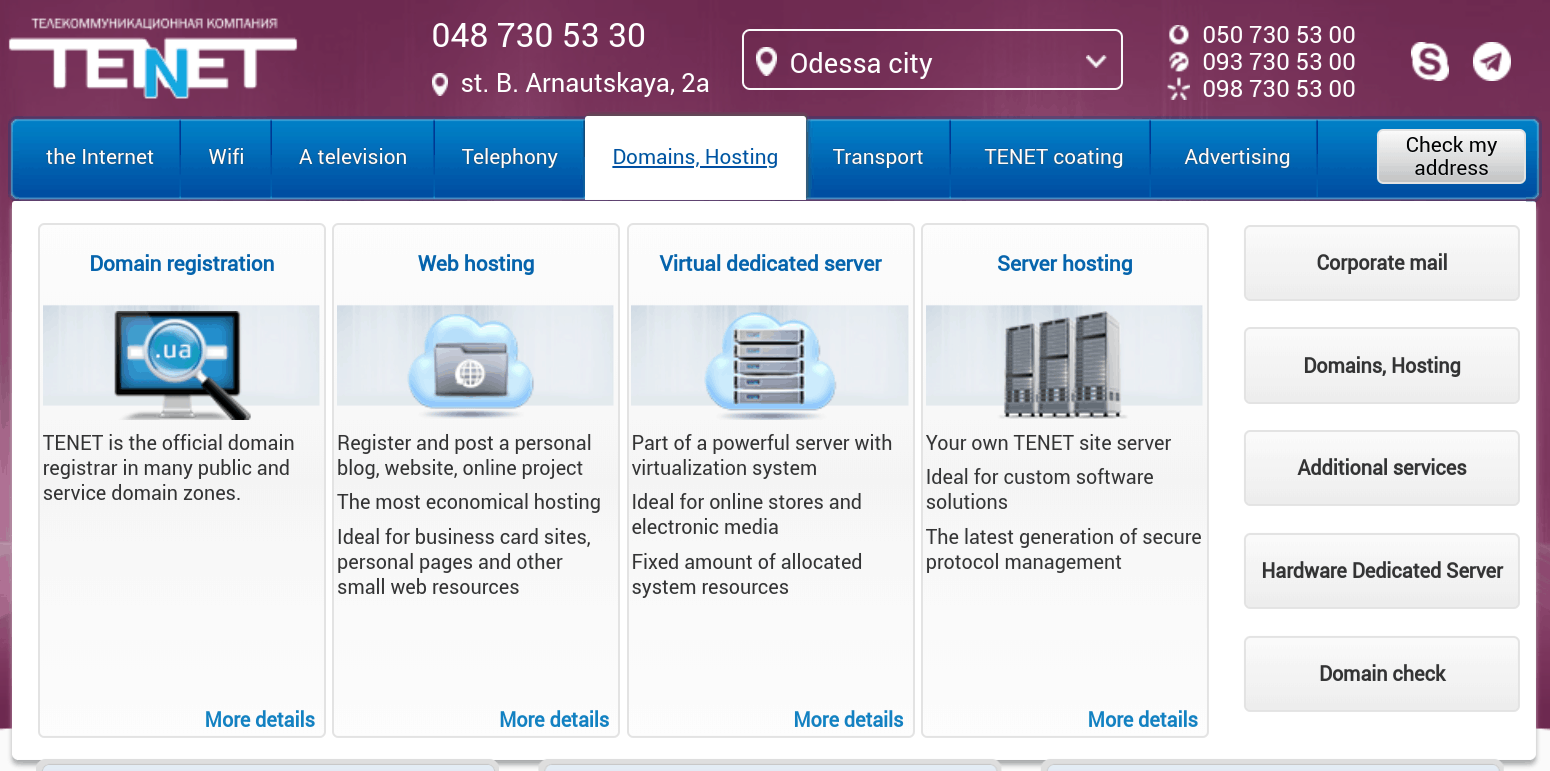The width and height of the screenshot is (1550, 771).
Task: Open the Hardware Dedicated Server button
Action: point(1382,571)
